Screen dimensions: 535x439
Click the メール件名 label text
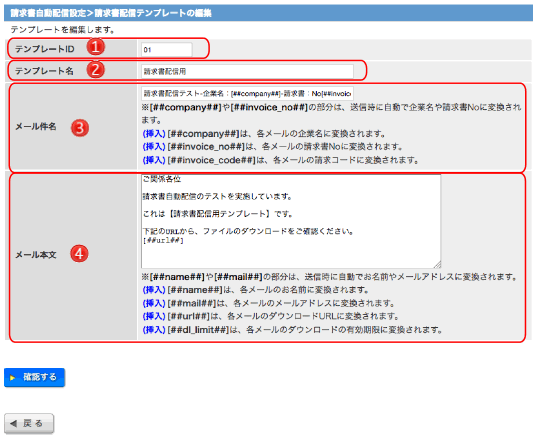click(36, 127)
